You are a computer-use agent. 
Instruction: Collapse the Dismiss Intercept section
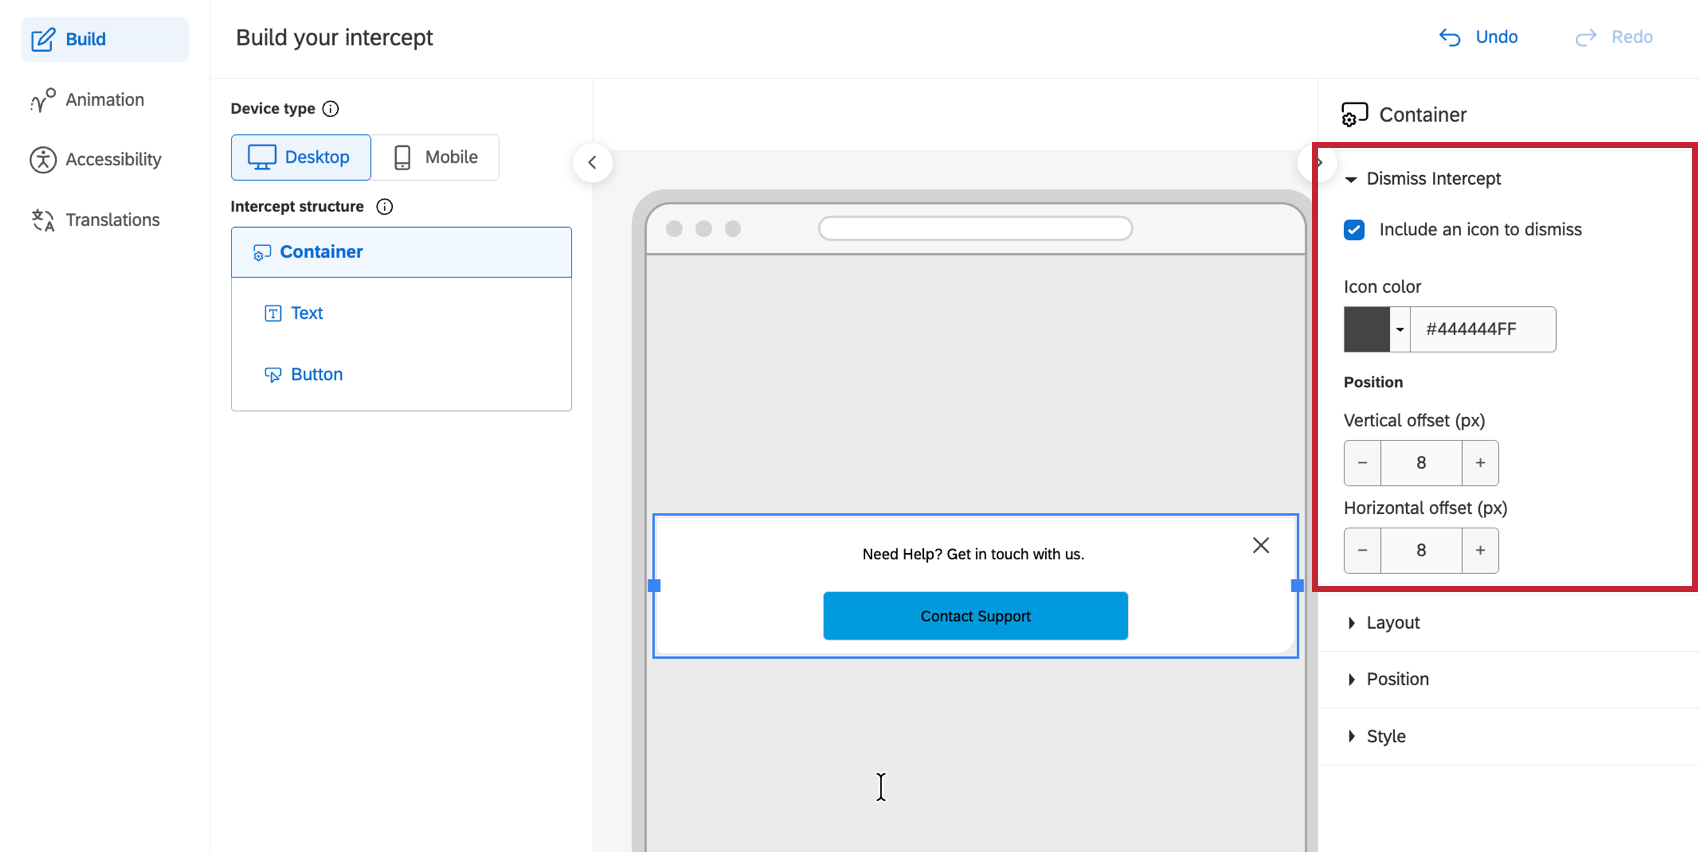click(1424, 179)
